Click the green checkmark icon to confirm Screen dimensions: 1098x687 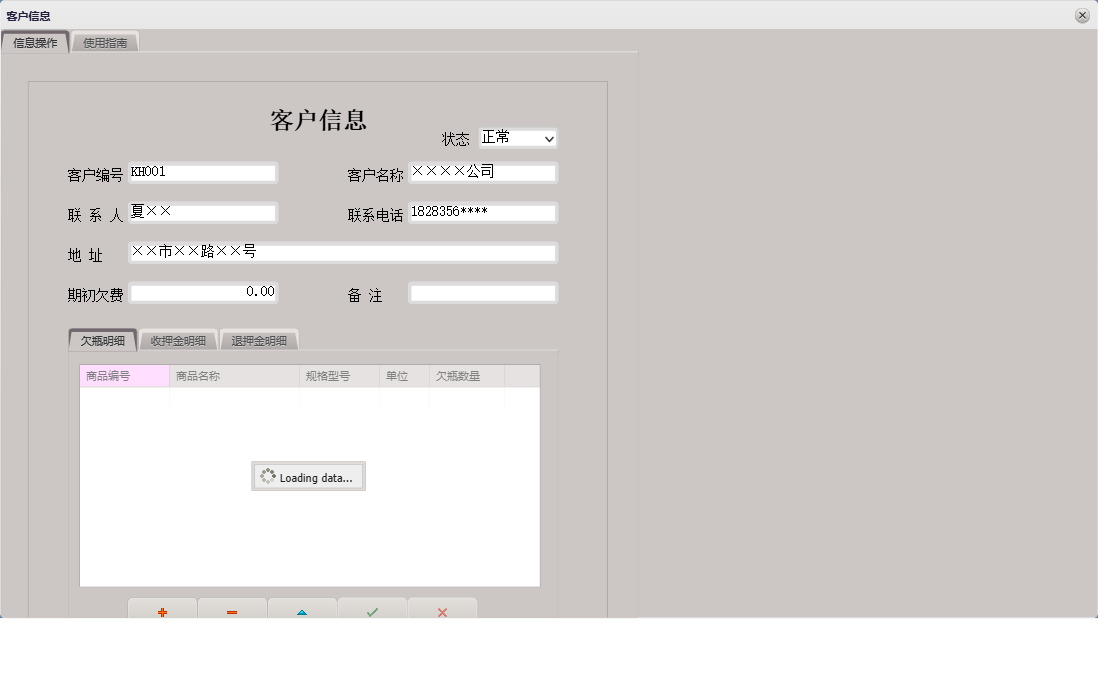pos(372,611)
